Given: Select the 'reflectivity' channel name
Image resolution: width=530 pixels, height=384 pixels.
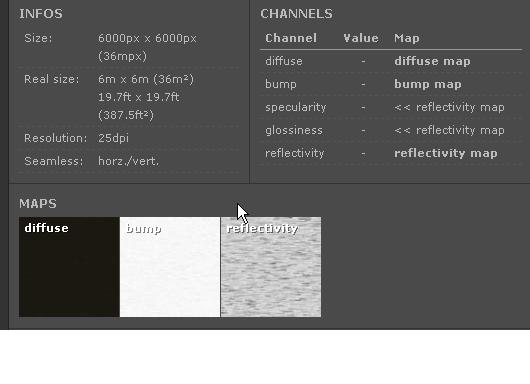Looking at the screenshot, I should [294, 153].
